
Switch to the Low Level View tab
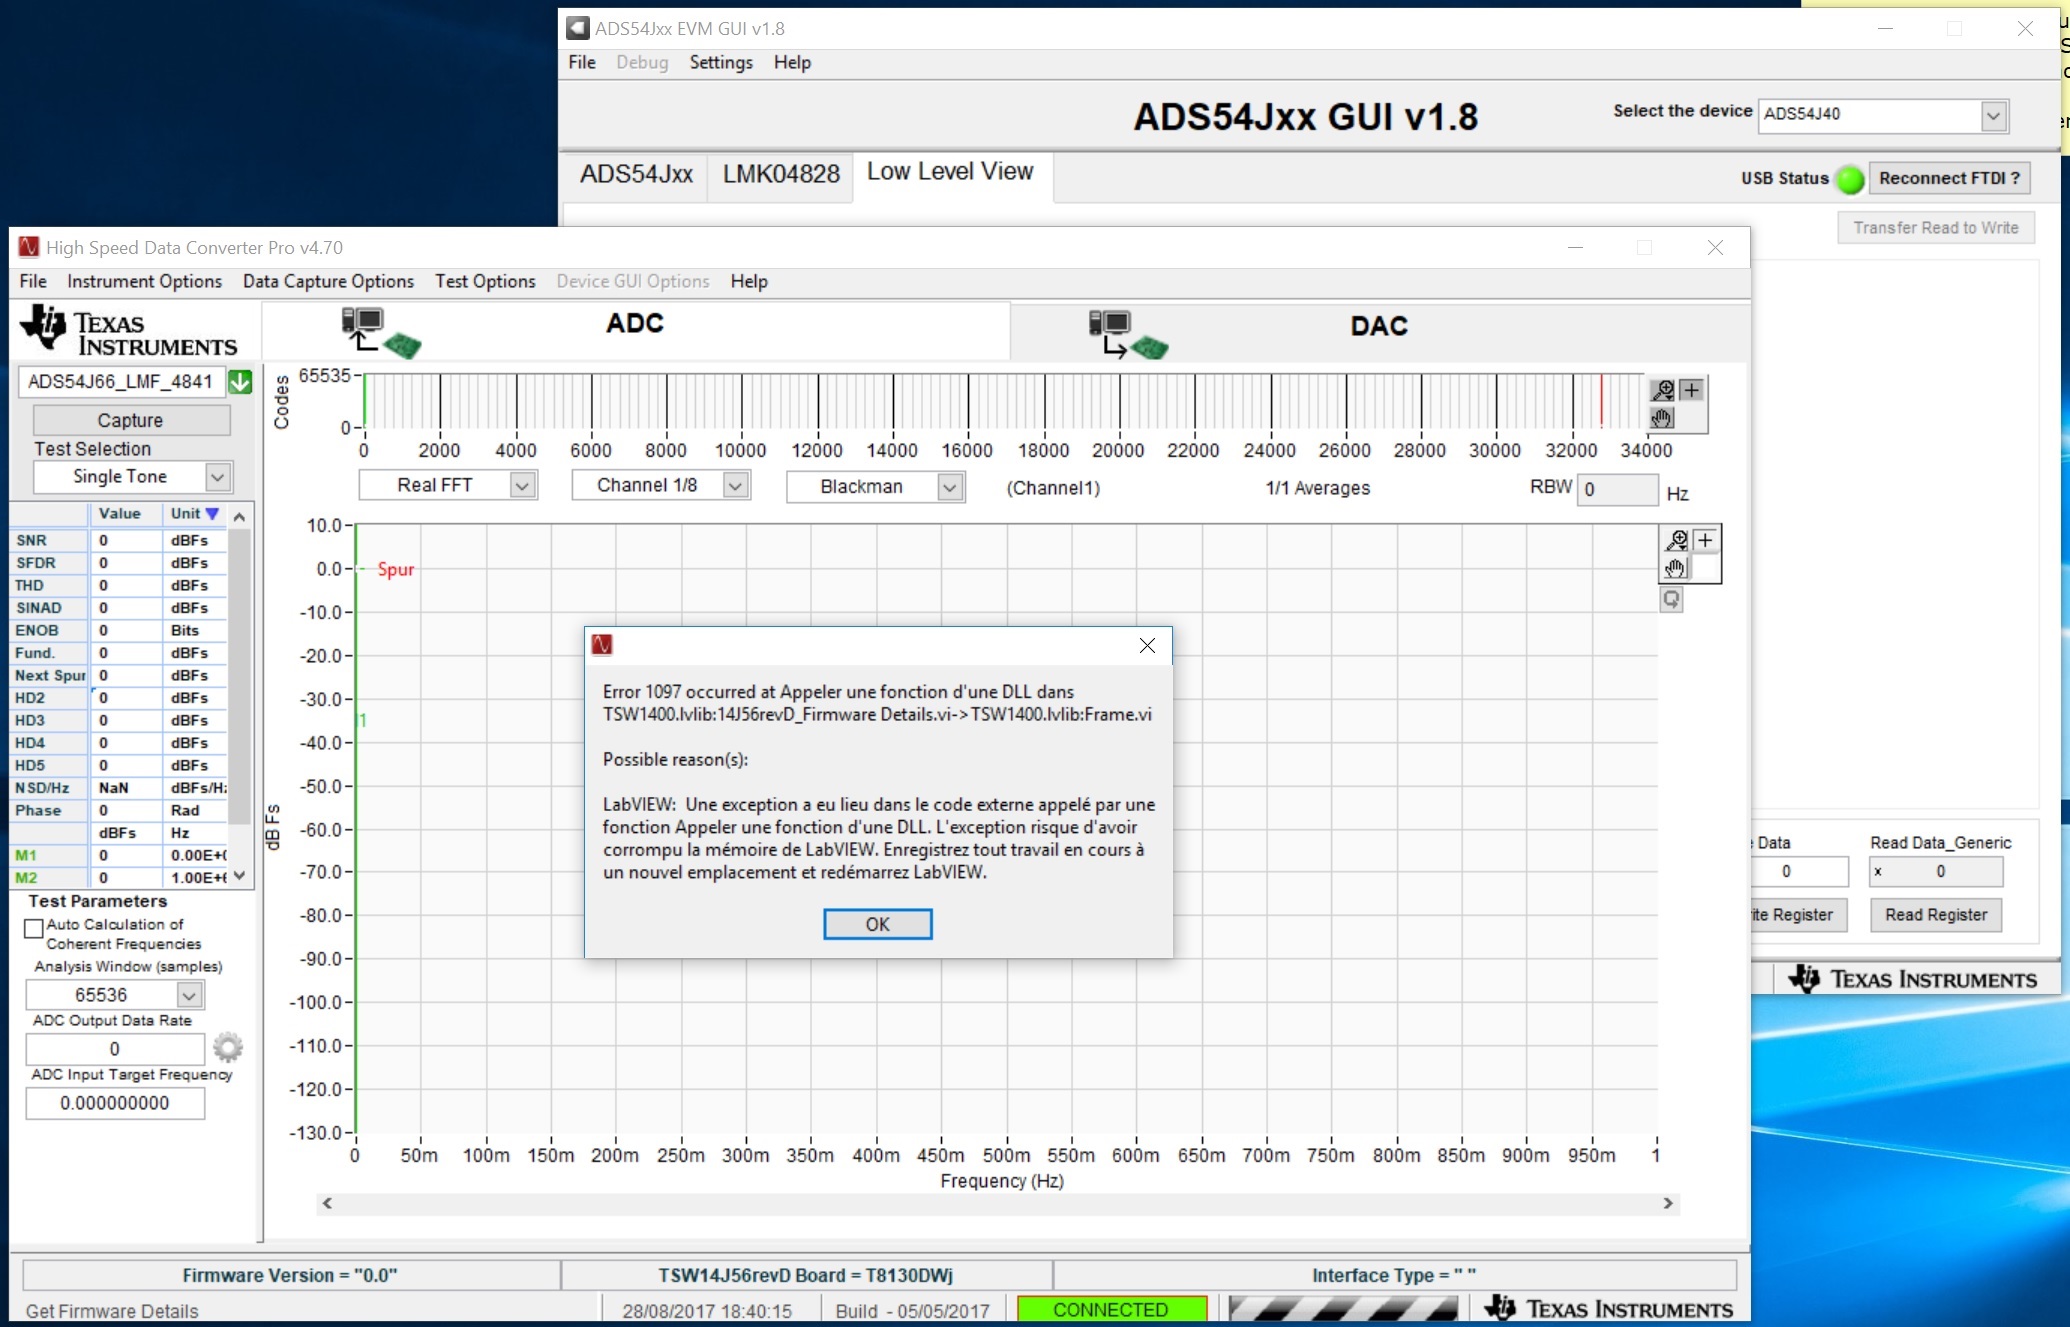(950, 172)
